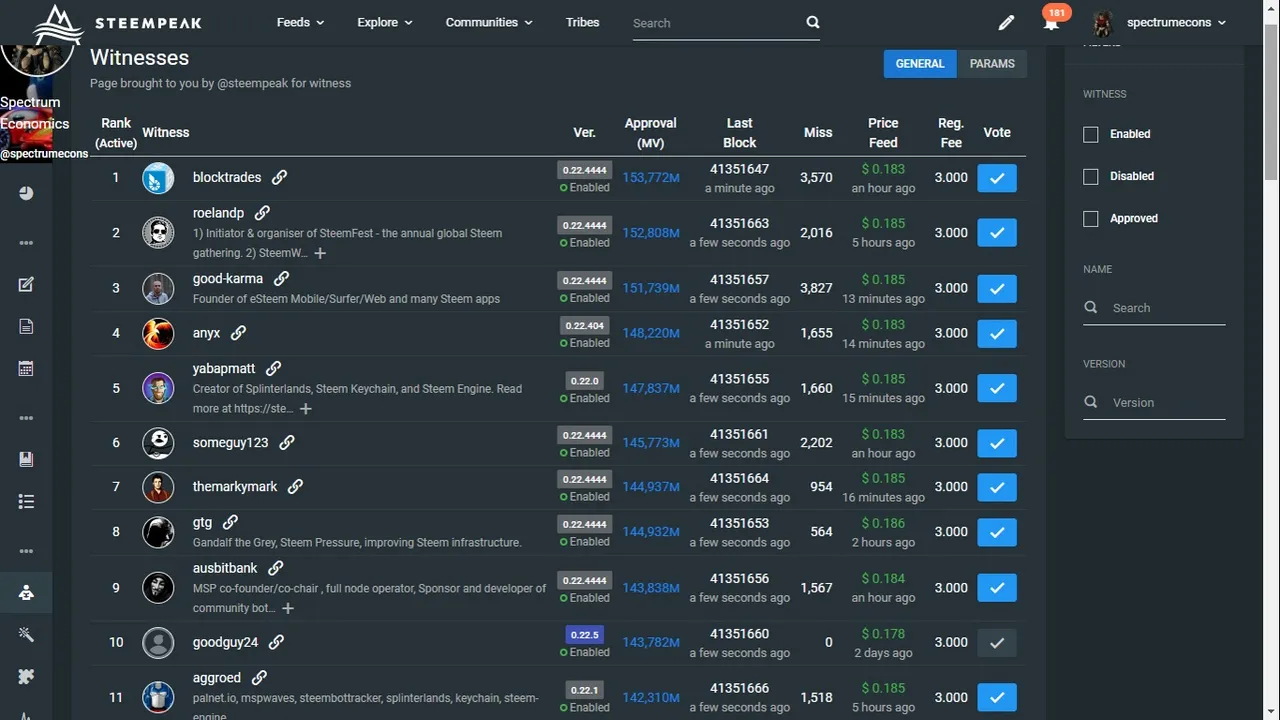The height and width of the screenshot is (720, 1280).
Task: Sort by Rank (Active) column header
Action: pyautogui.click(x=116, y=133)
